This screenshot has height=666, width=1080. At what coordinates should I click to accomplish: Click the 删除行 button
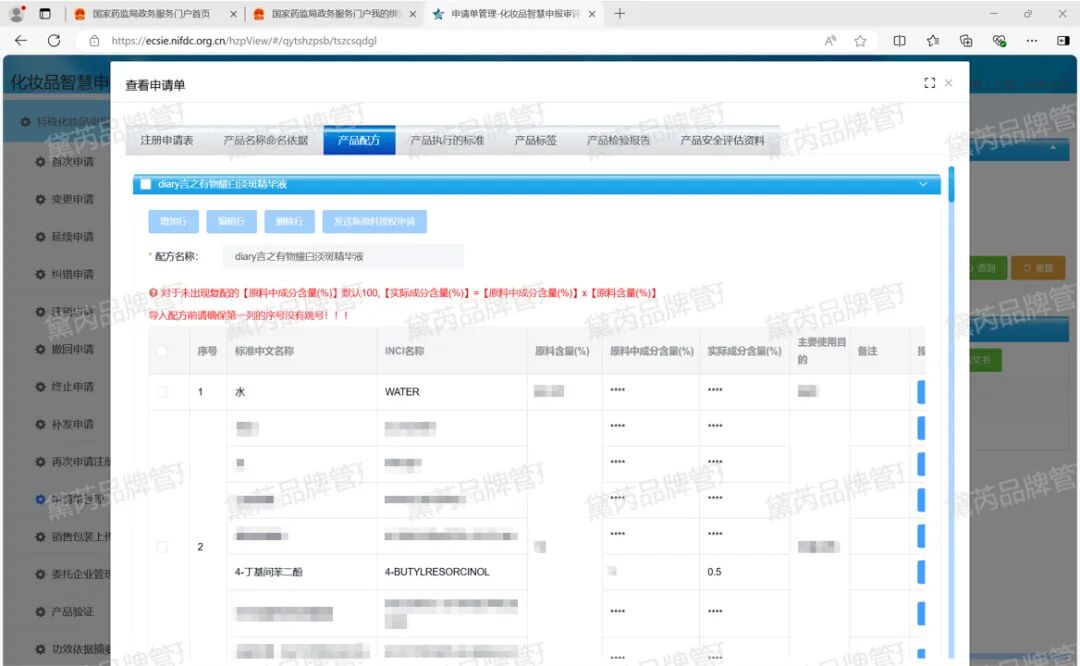pyautogui.click(x=289, y=221)
